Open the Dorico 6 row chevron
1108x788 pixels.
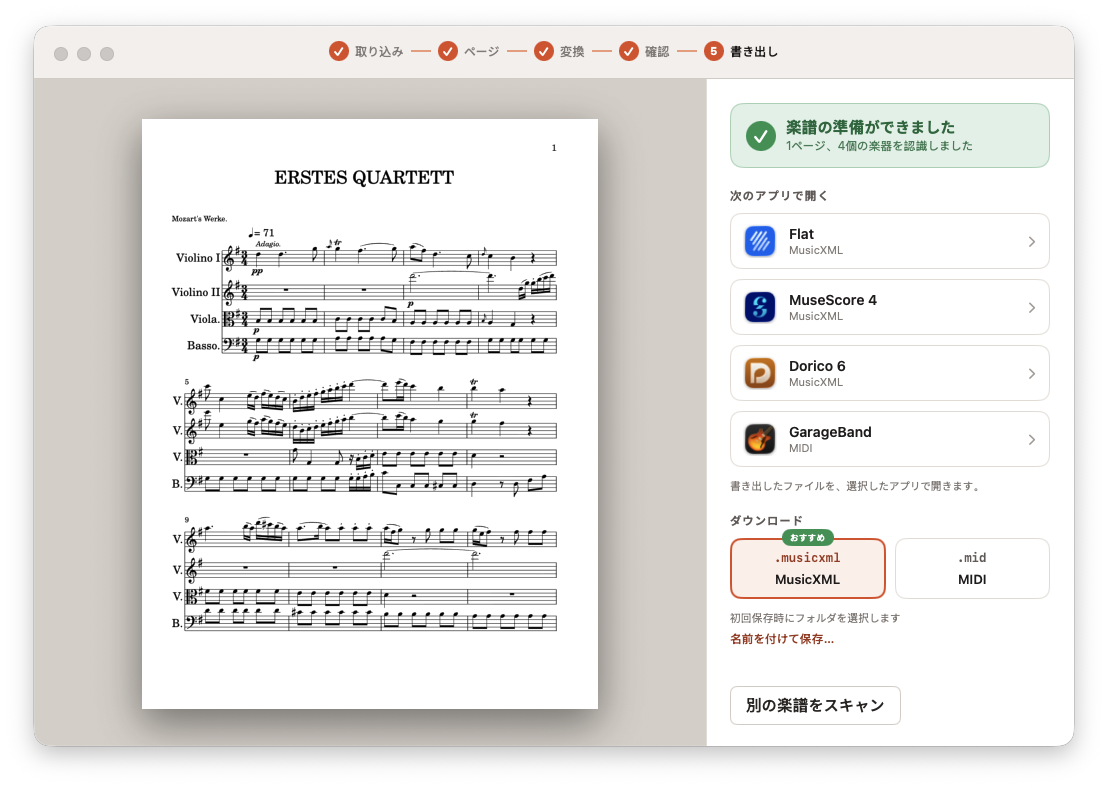point(1032,373)
